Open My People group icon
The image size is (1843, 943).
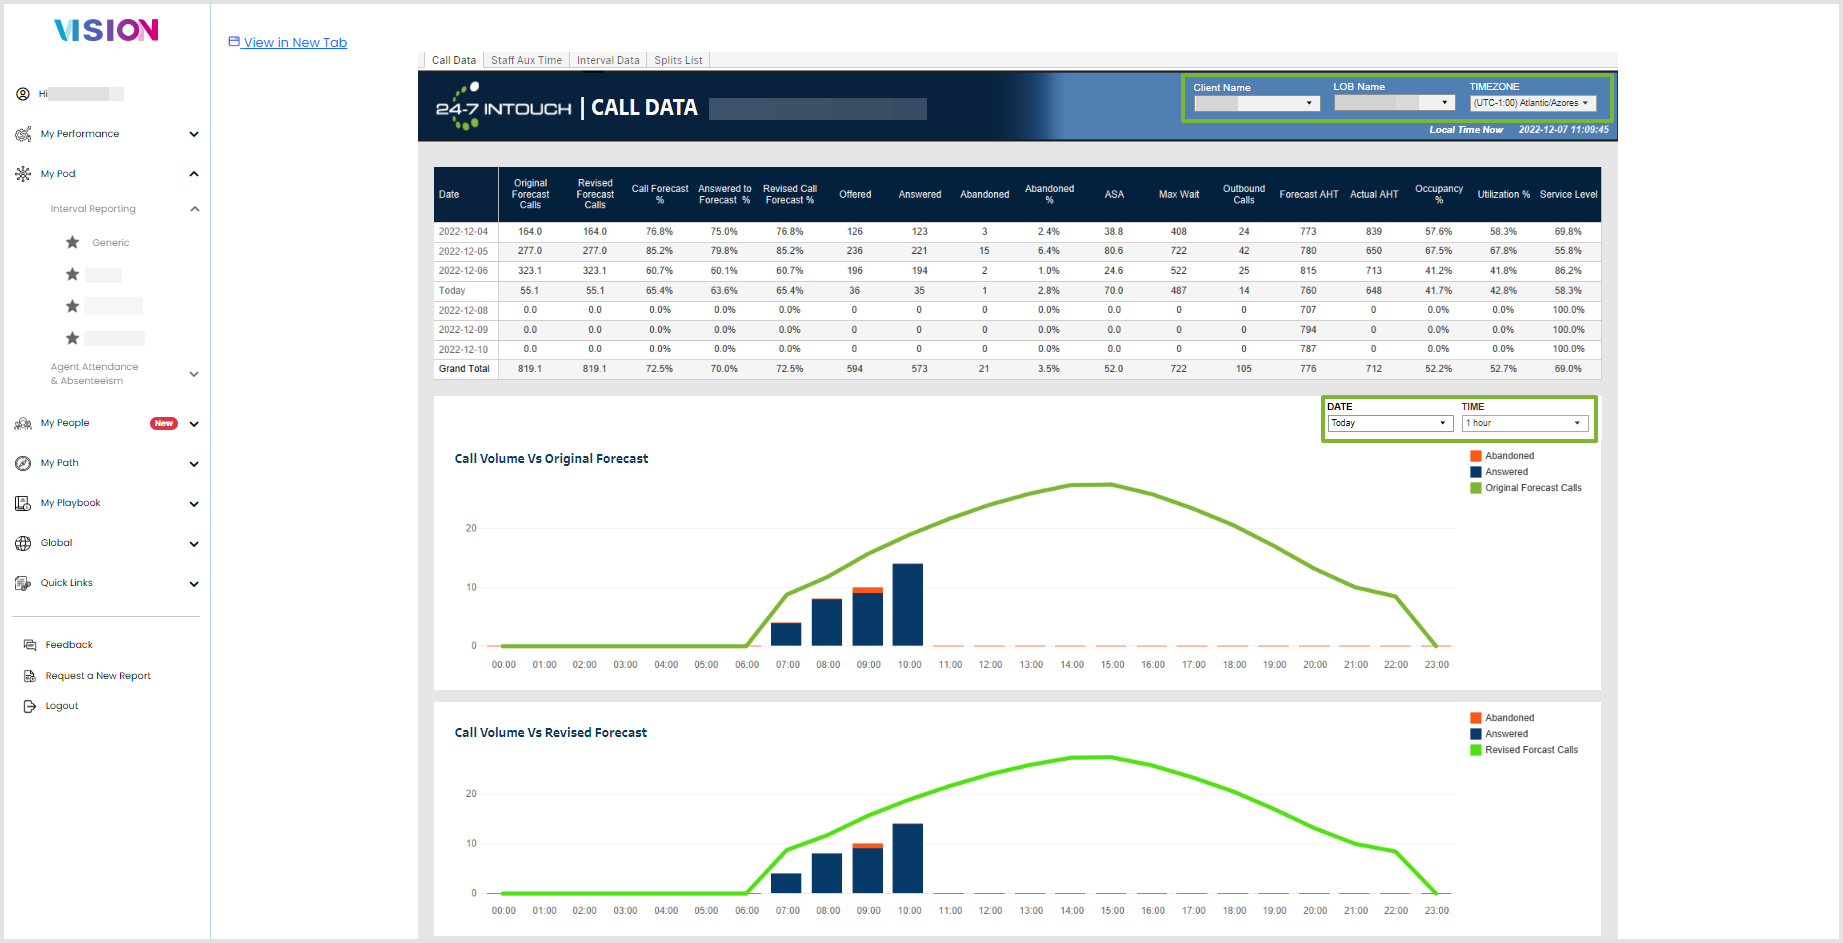(x=23, y=424)
